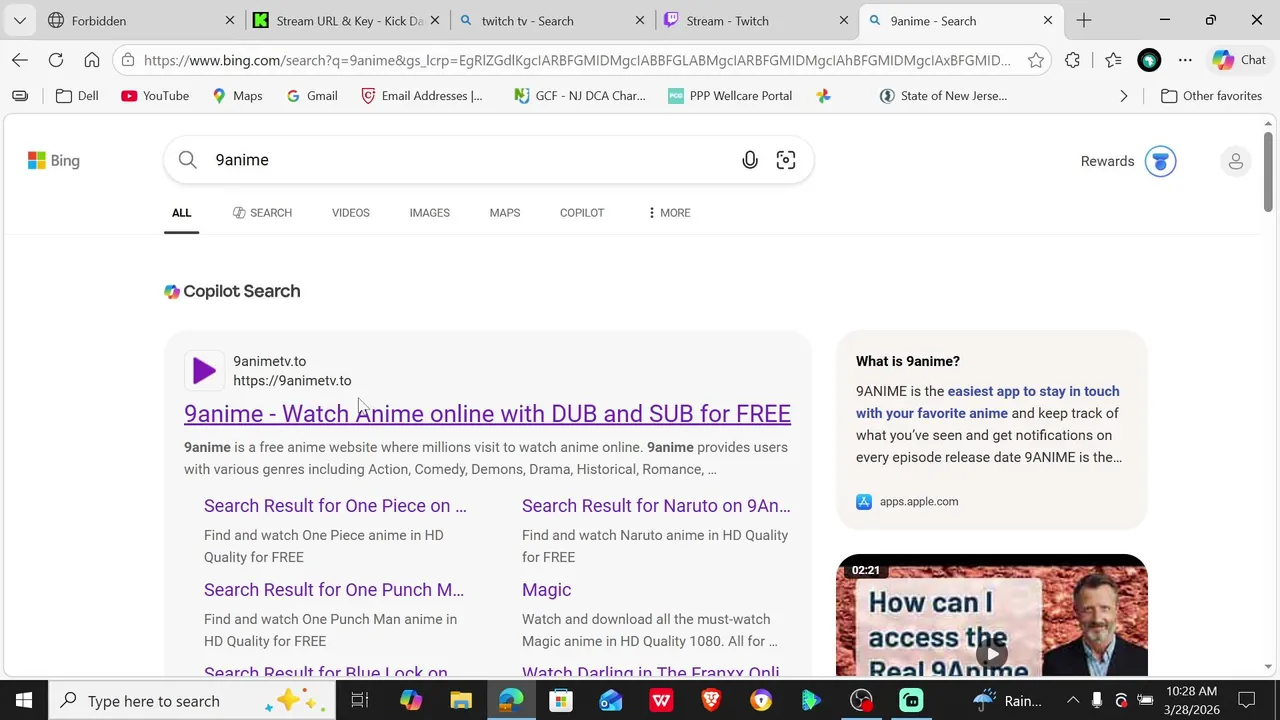Screen dimensions: 1280x720
Task: Open the Magic anime link
Action: pos(546,590)
